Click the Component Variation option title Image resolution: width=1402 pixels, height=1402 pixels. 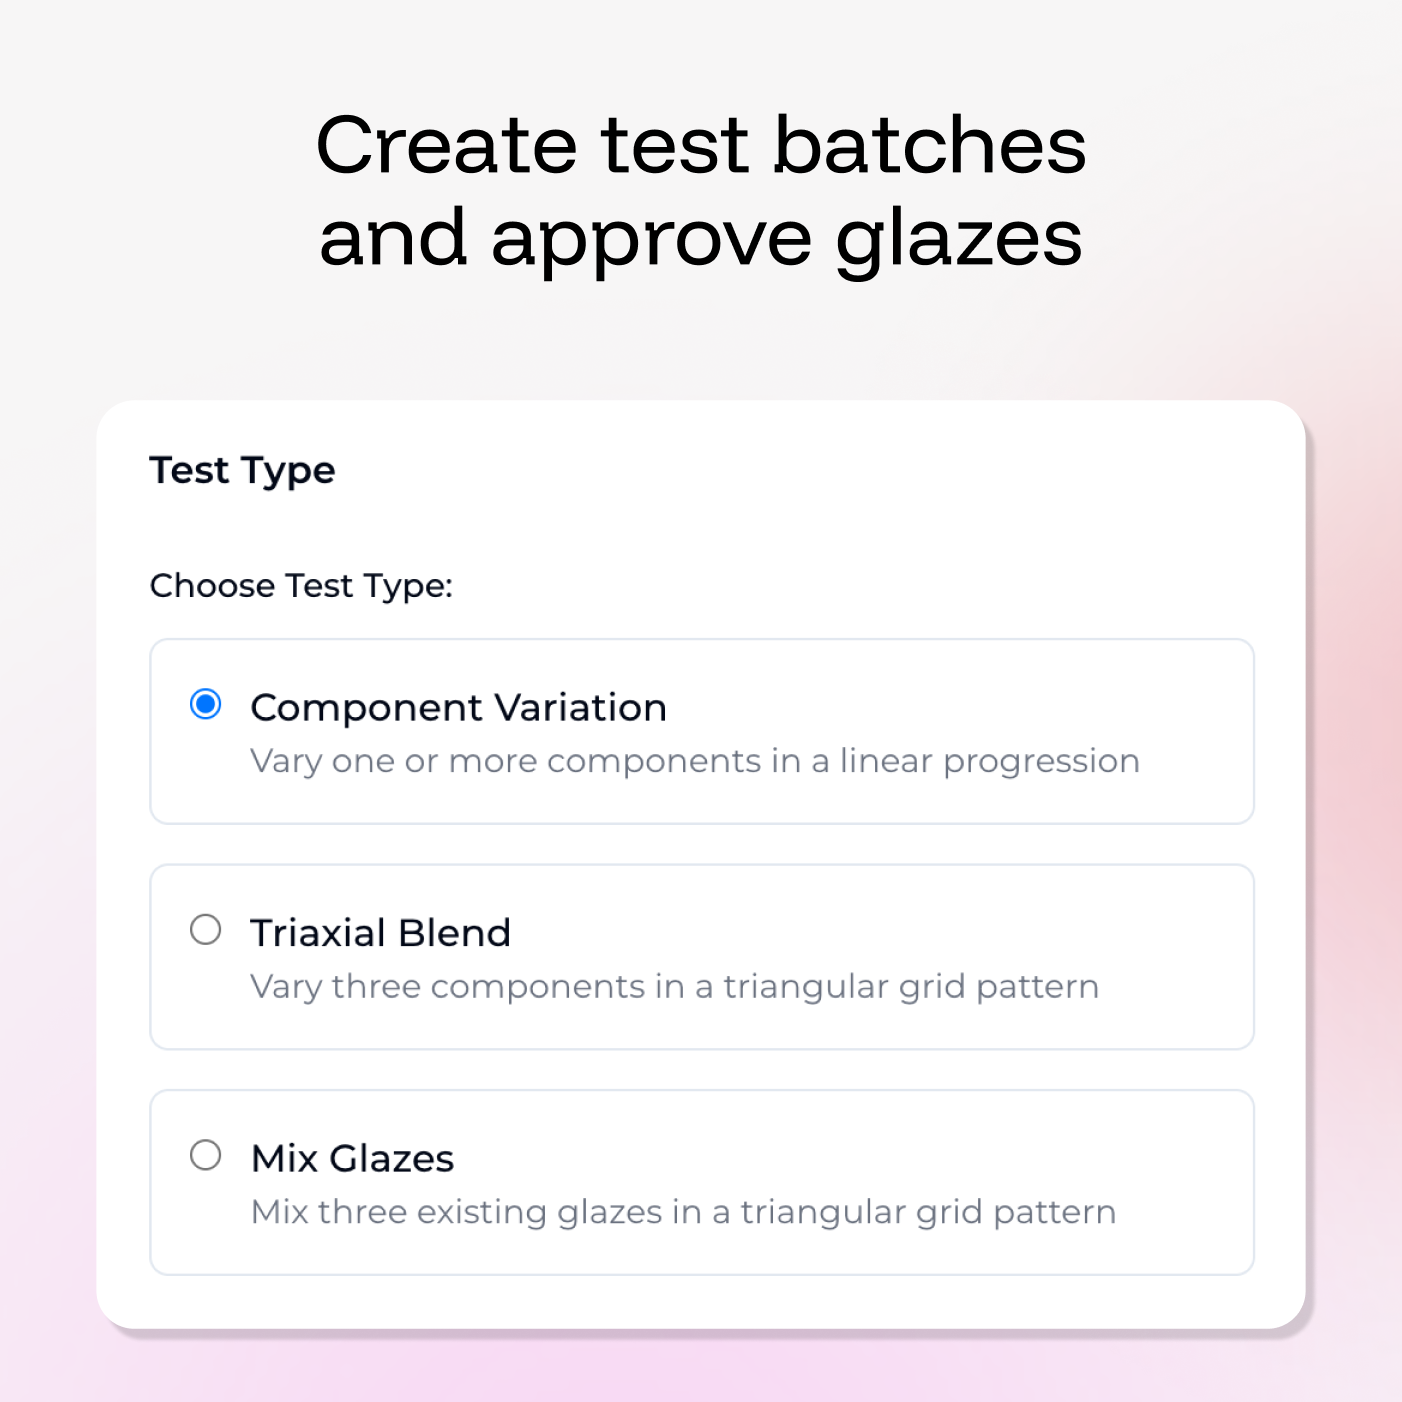point(458,708)
